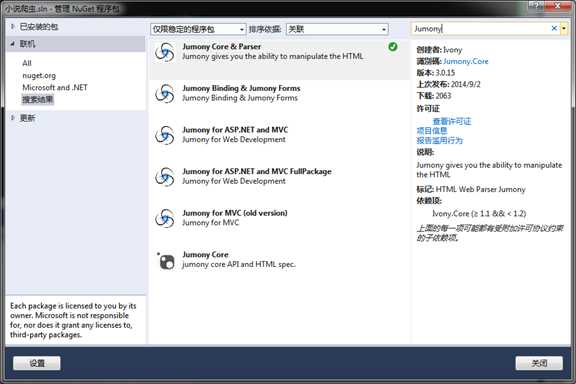Select the Jumony for ASP.NET and MVC title
This screenshot has height=384, width=576.
coord(235,130)
